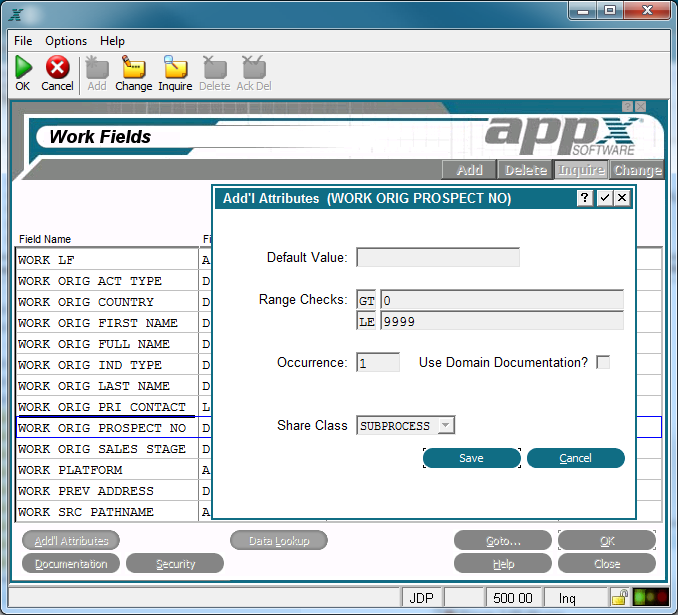Switch to Inquire mode tab in Work Fields
This screenshot has width=678, height=615.
click(581, 170)
